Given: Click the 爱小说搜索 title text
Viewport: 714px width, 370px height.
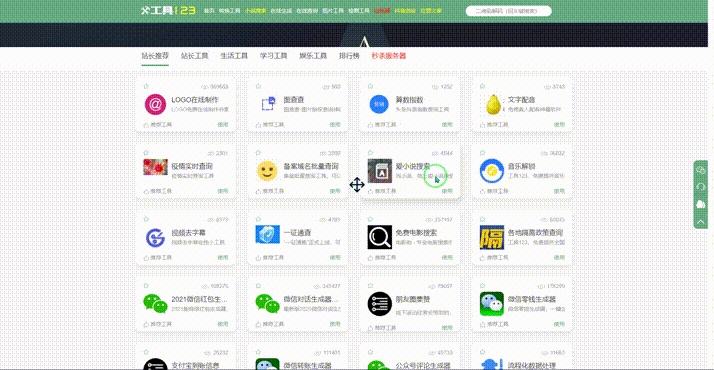Looking at the screenshot, I should coord(413,166).
